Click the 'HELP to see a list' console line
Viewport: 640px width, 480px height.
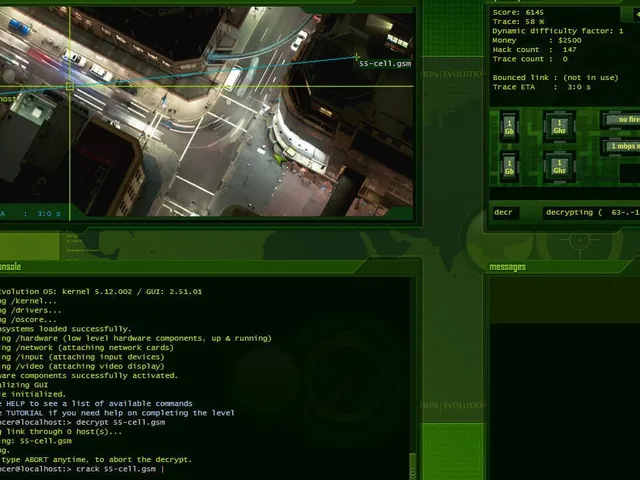click(96, 404)
